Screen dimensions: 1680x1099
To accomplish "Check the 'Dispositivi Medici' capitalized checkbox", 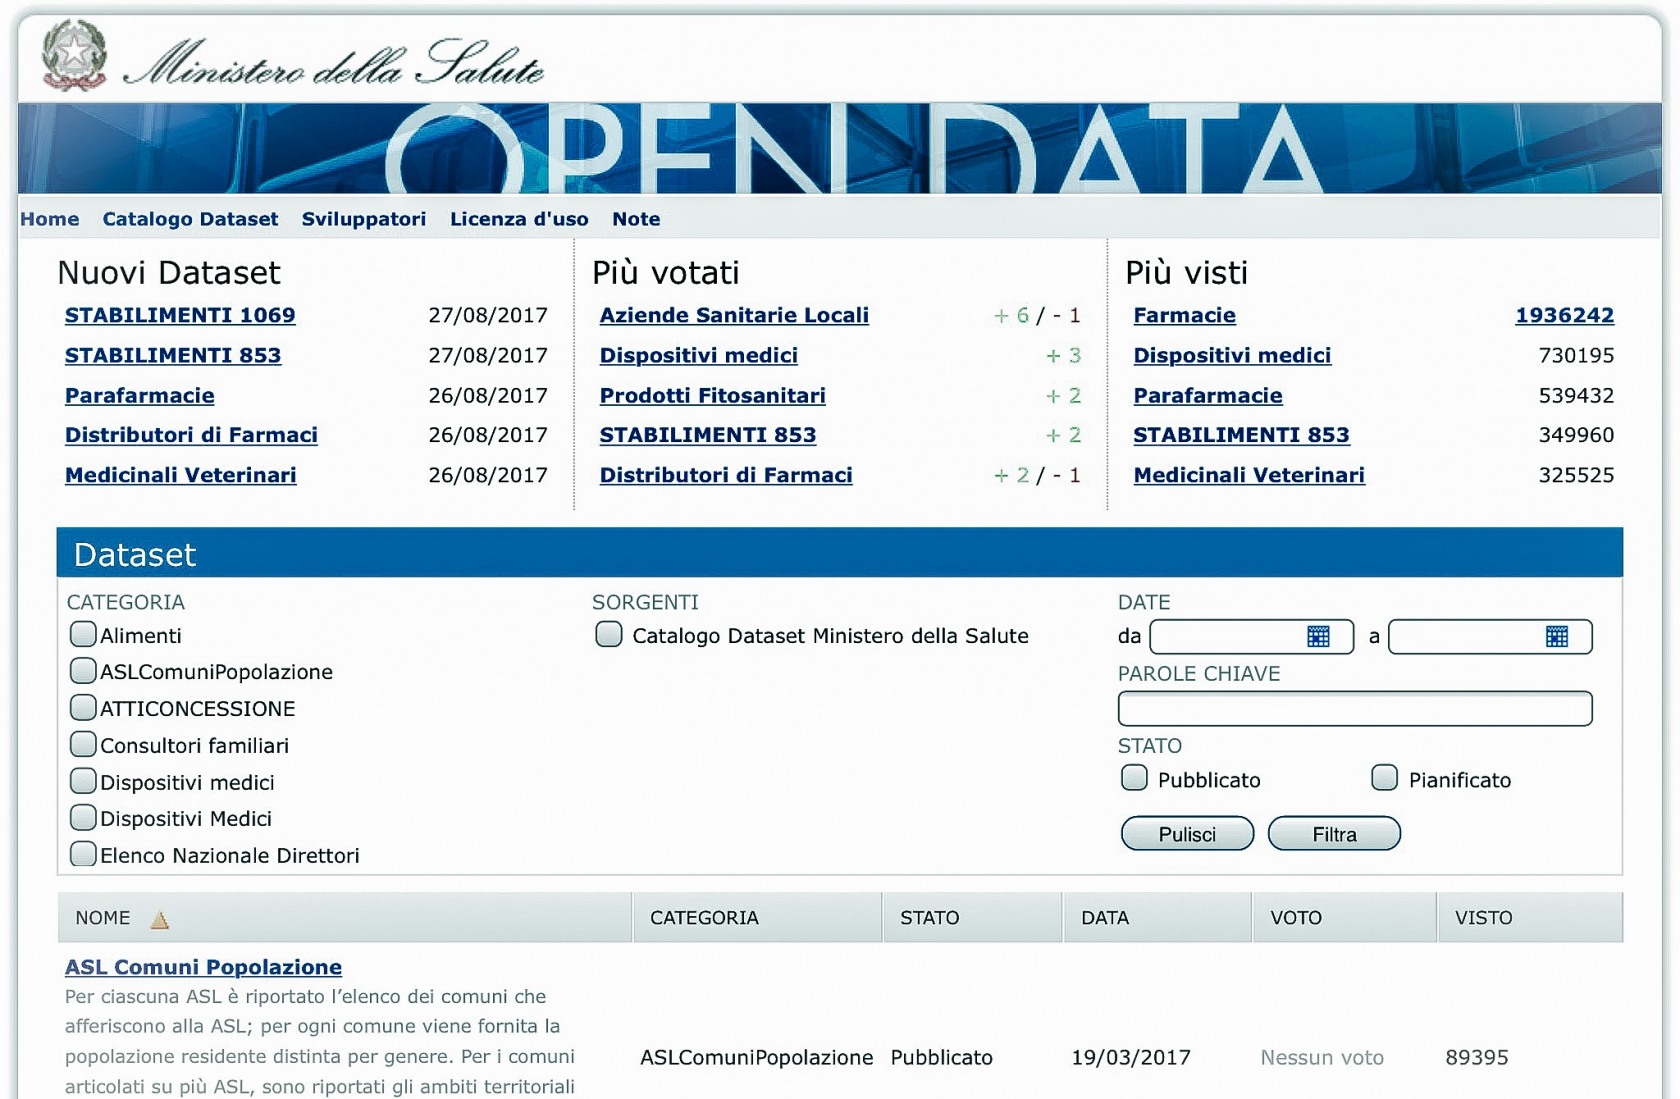I will 83,817.
